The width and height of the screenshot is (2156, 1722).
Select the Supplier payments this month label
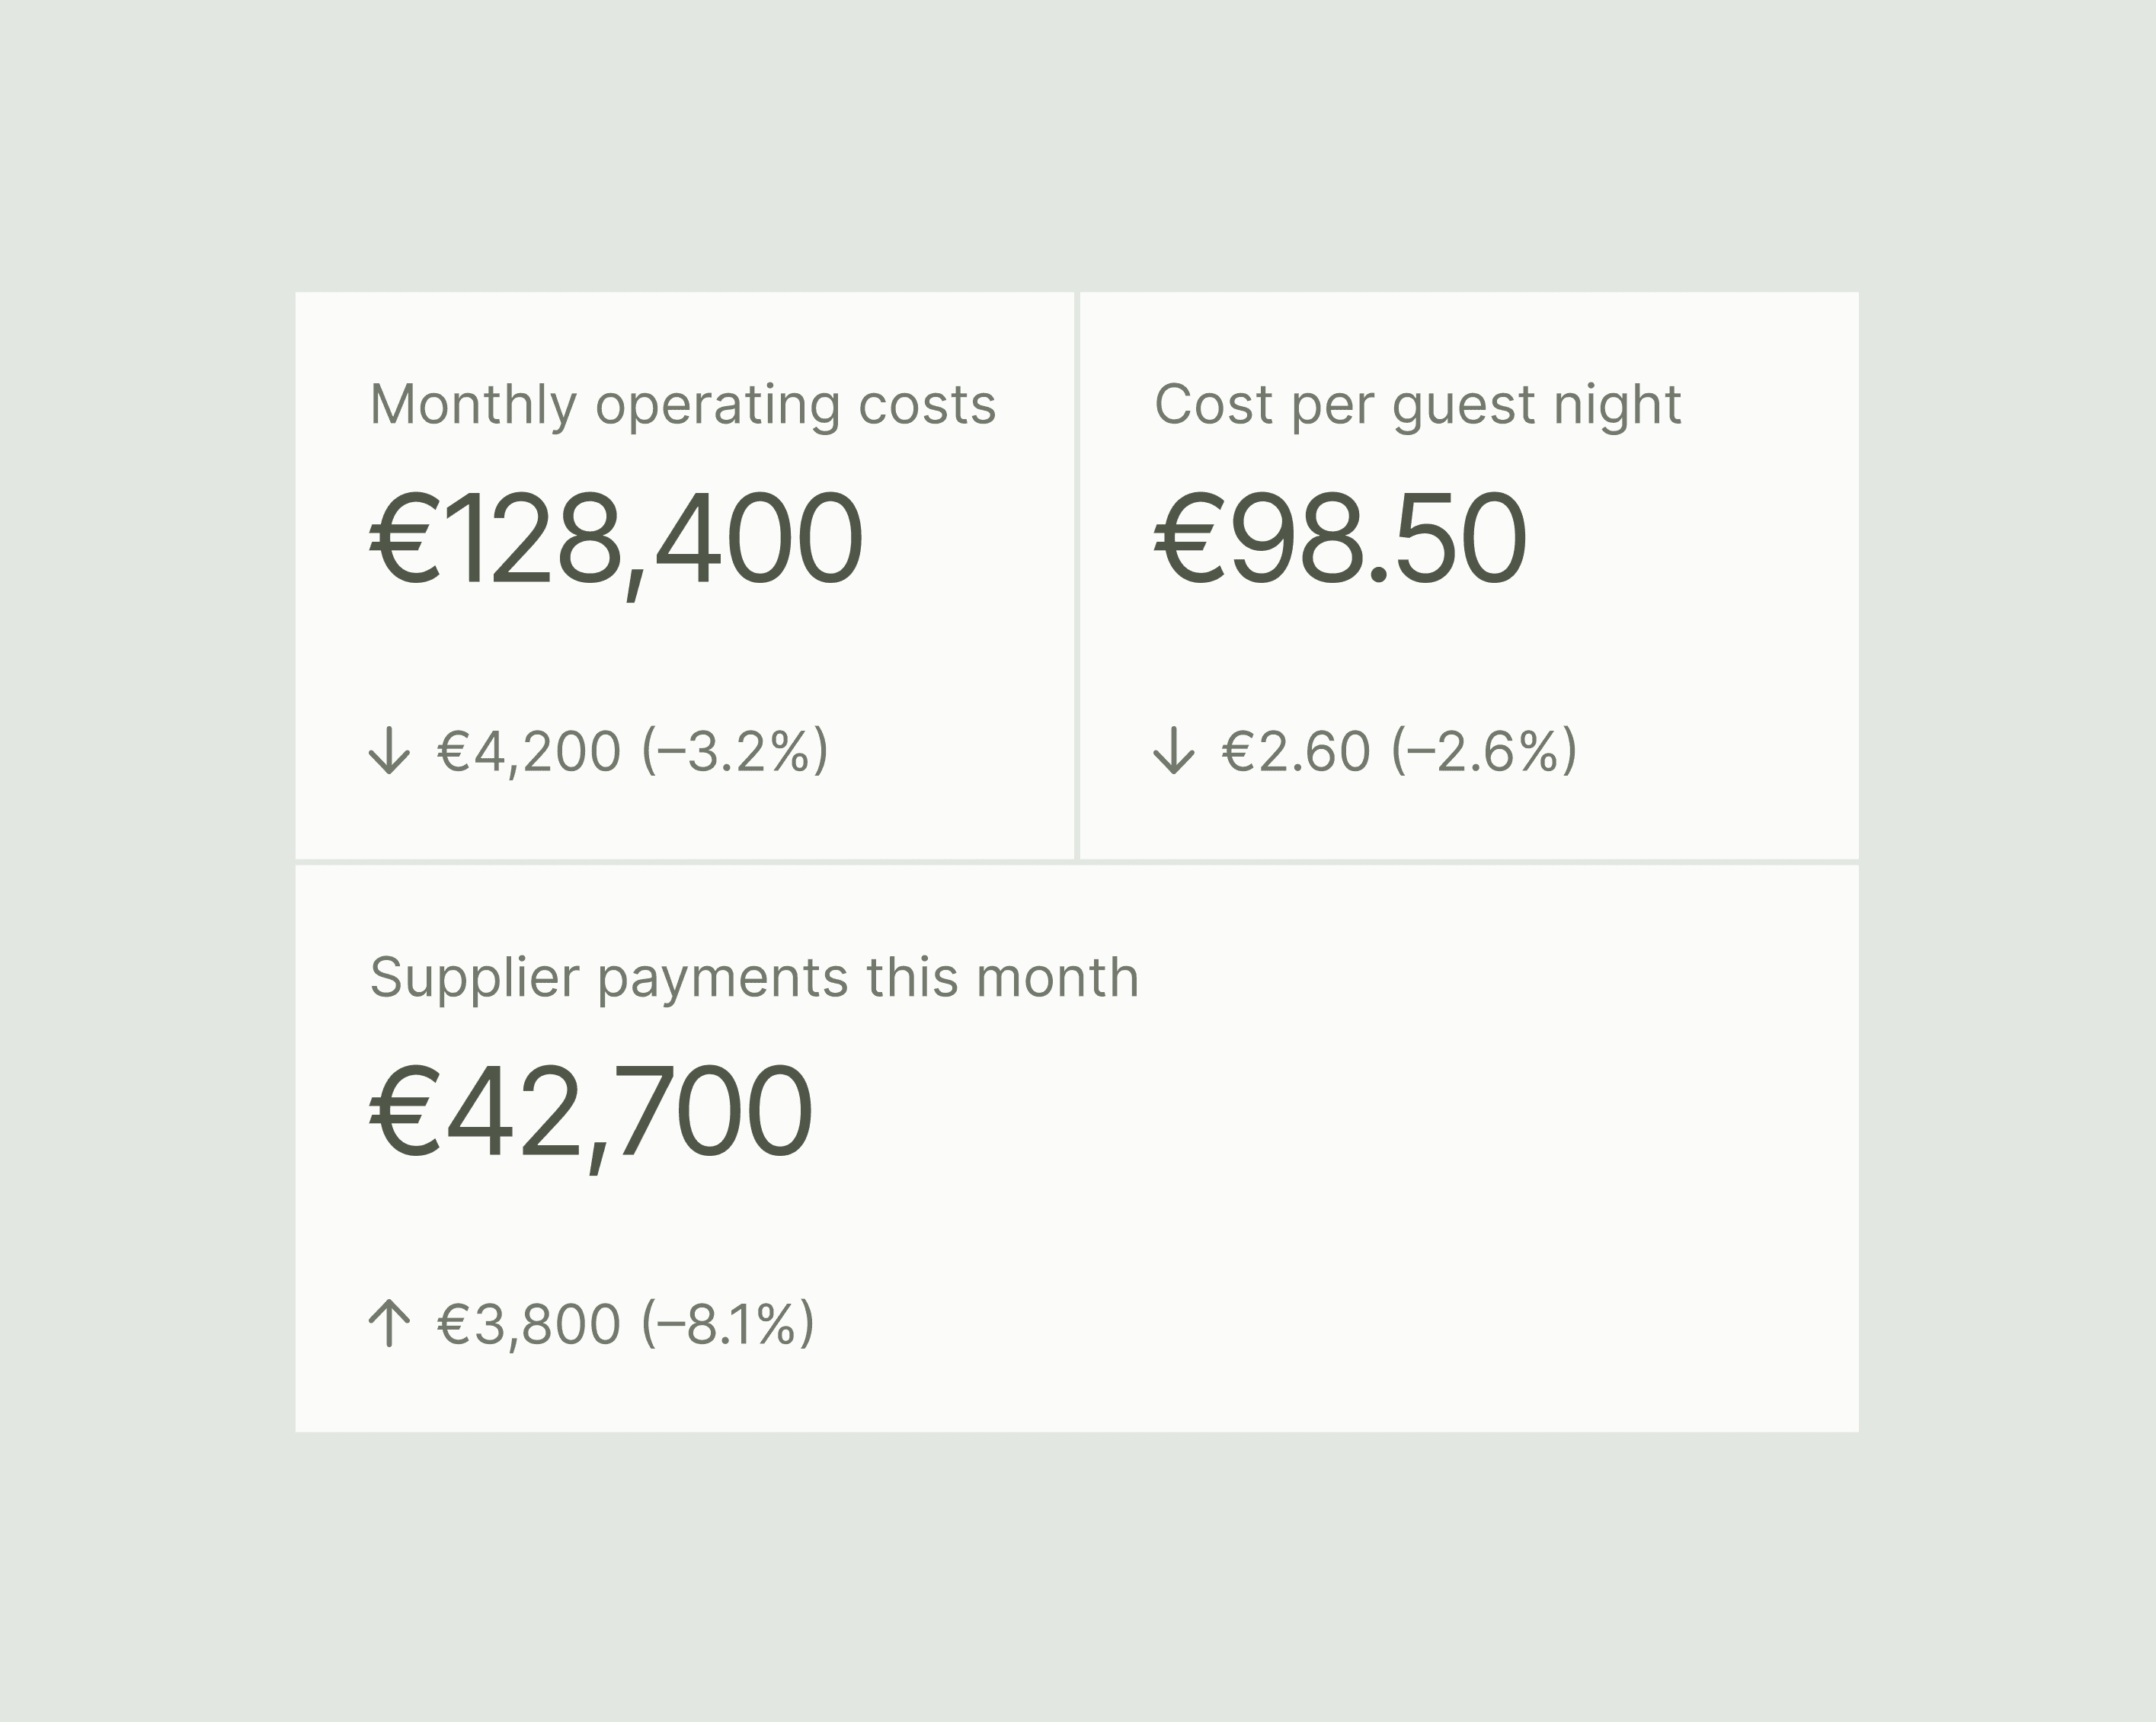(x=754, y=978)
